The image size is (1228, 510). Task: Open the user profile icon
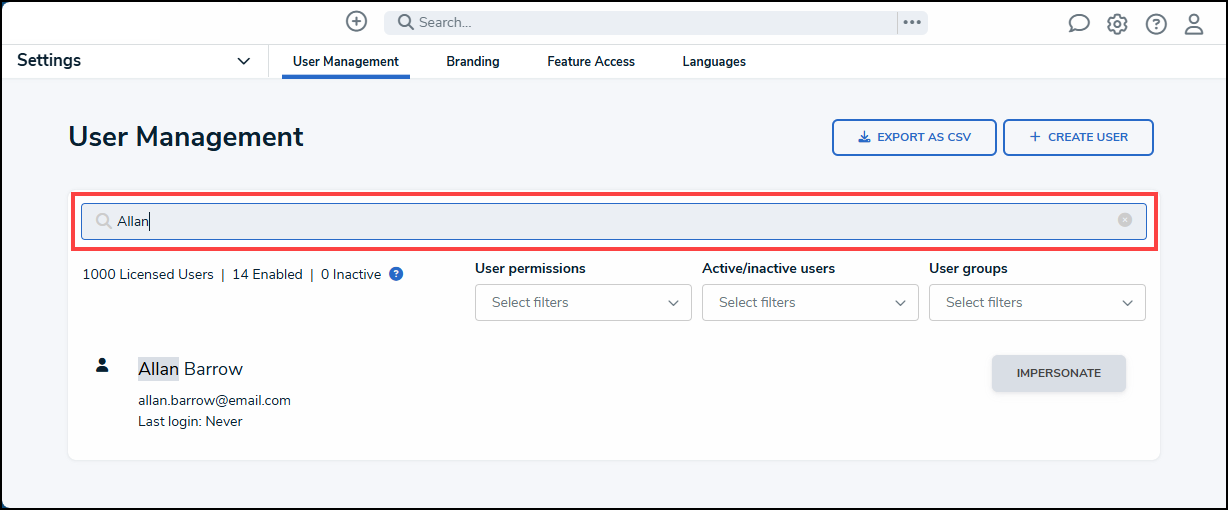click(1194, 24)
